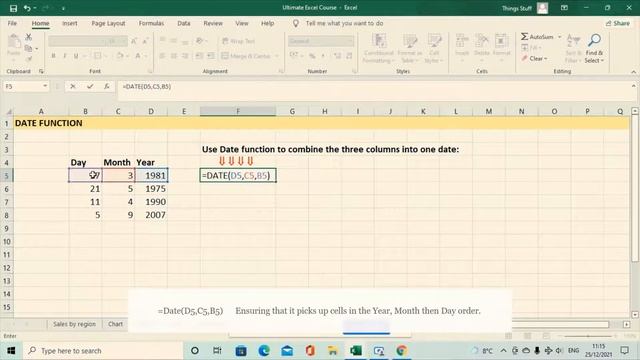Open Google Chrome from the taskbar

pos(402,351)
